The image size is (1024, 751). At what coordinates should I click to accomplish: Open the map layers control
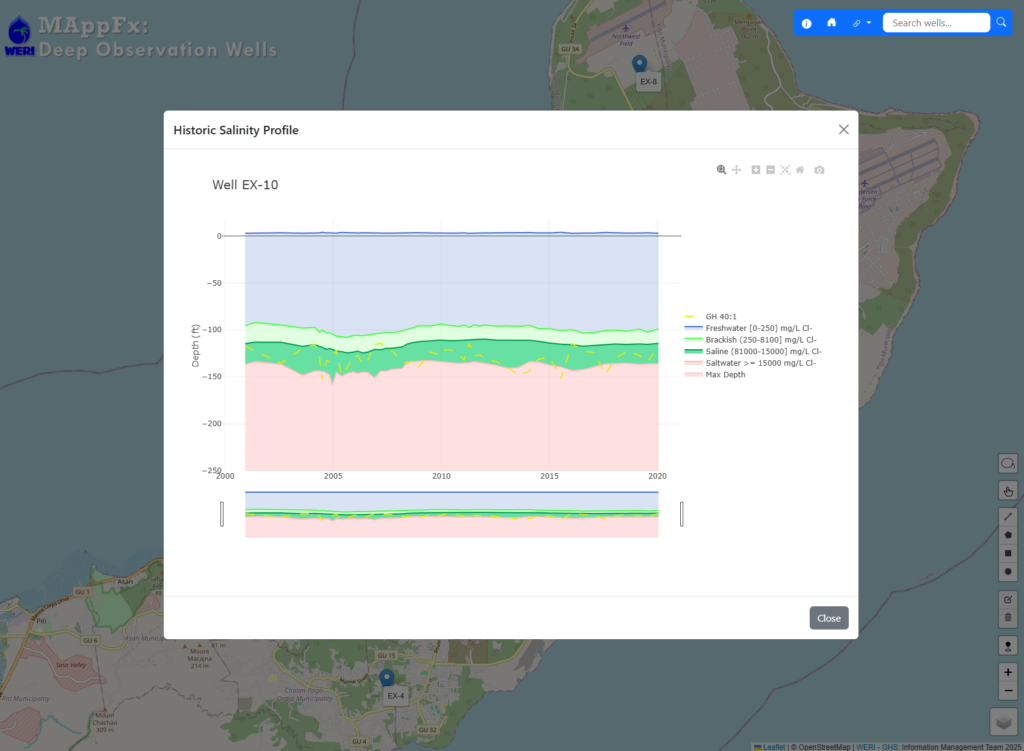coord(1005,720)
